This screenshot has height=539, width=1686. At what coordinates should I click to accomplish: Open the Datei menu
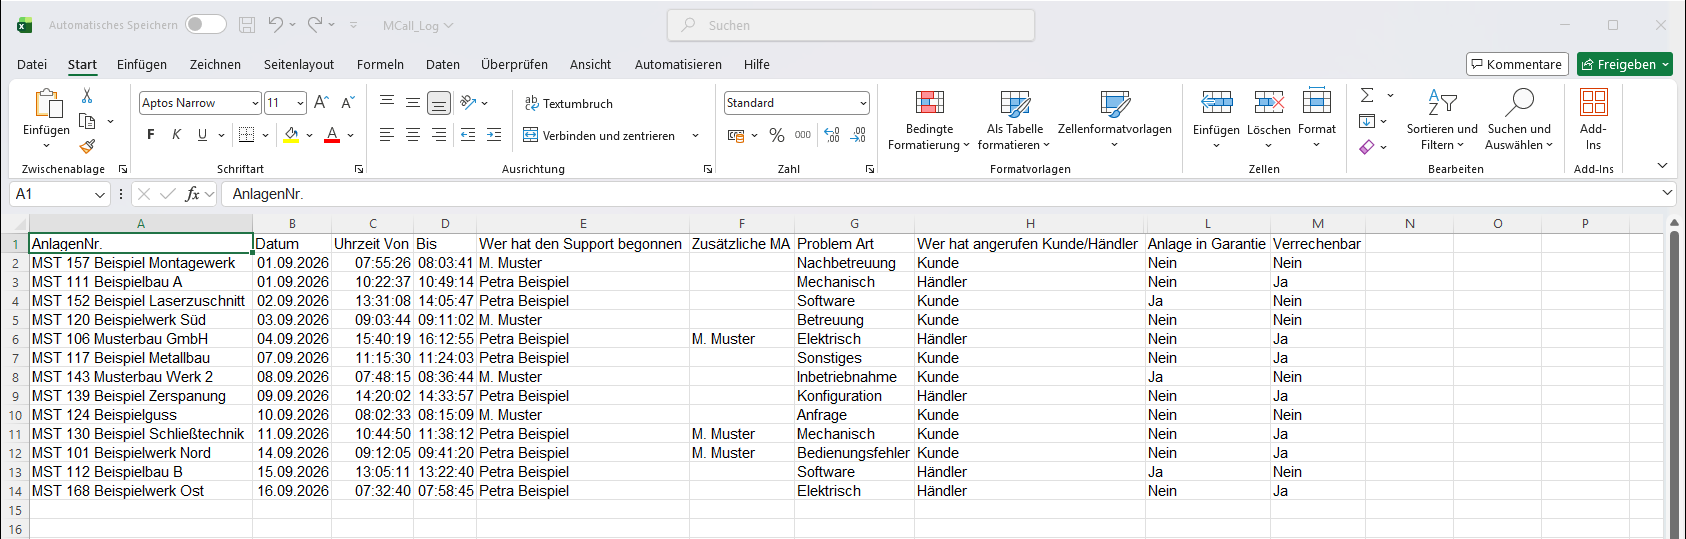point(32,64)
